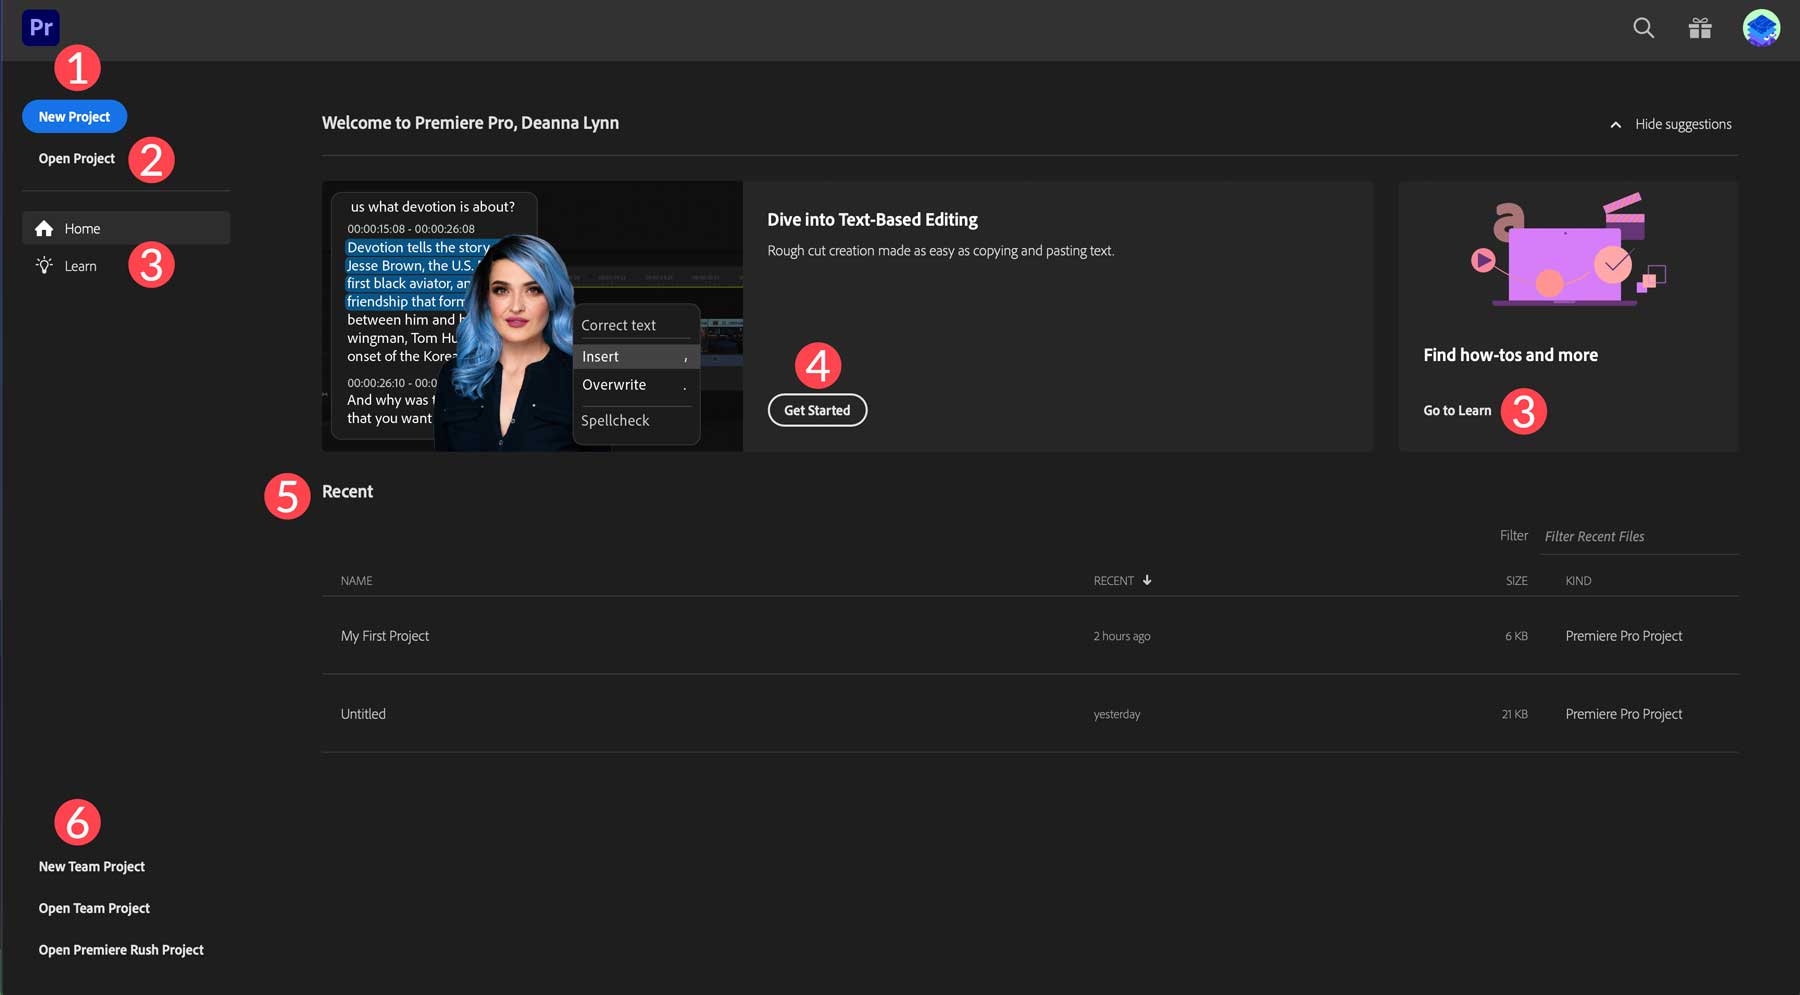Expand the Kind column header options
Viewport: 1800px width, 995px height.
1578,580
